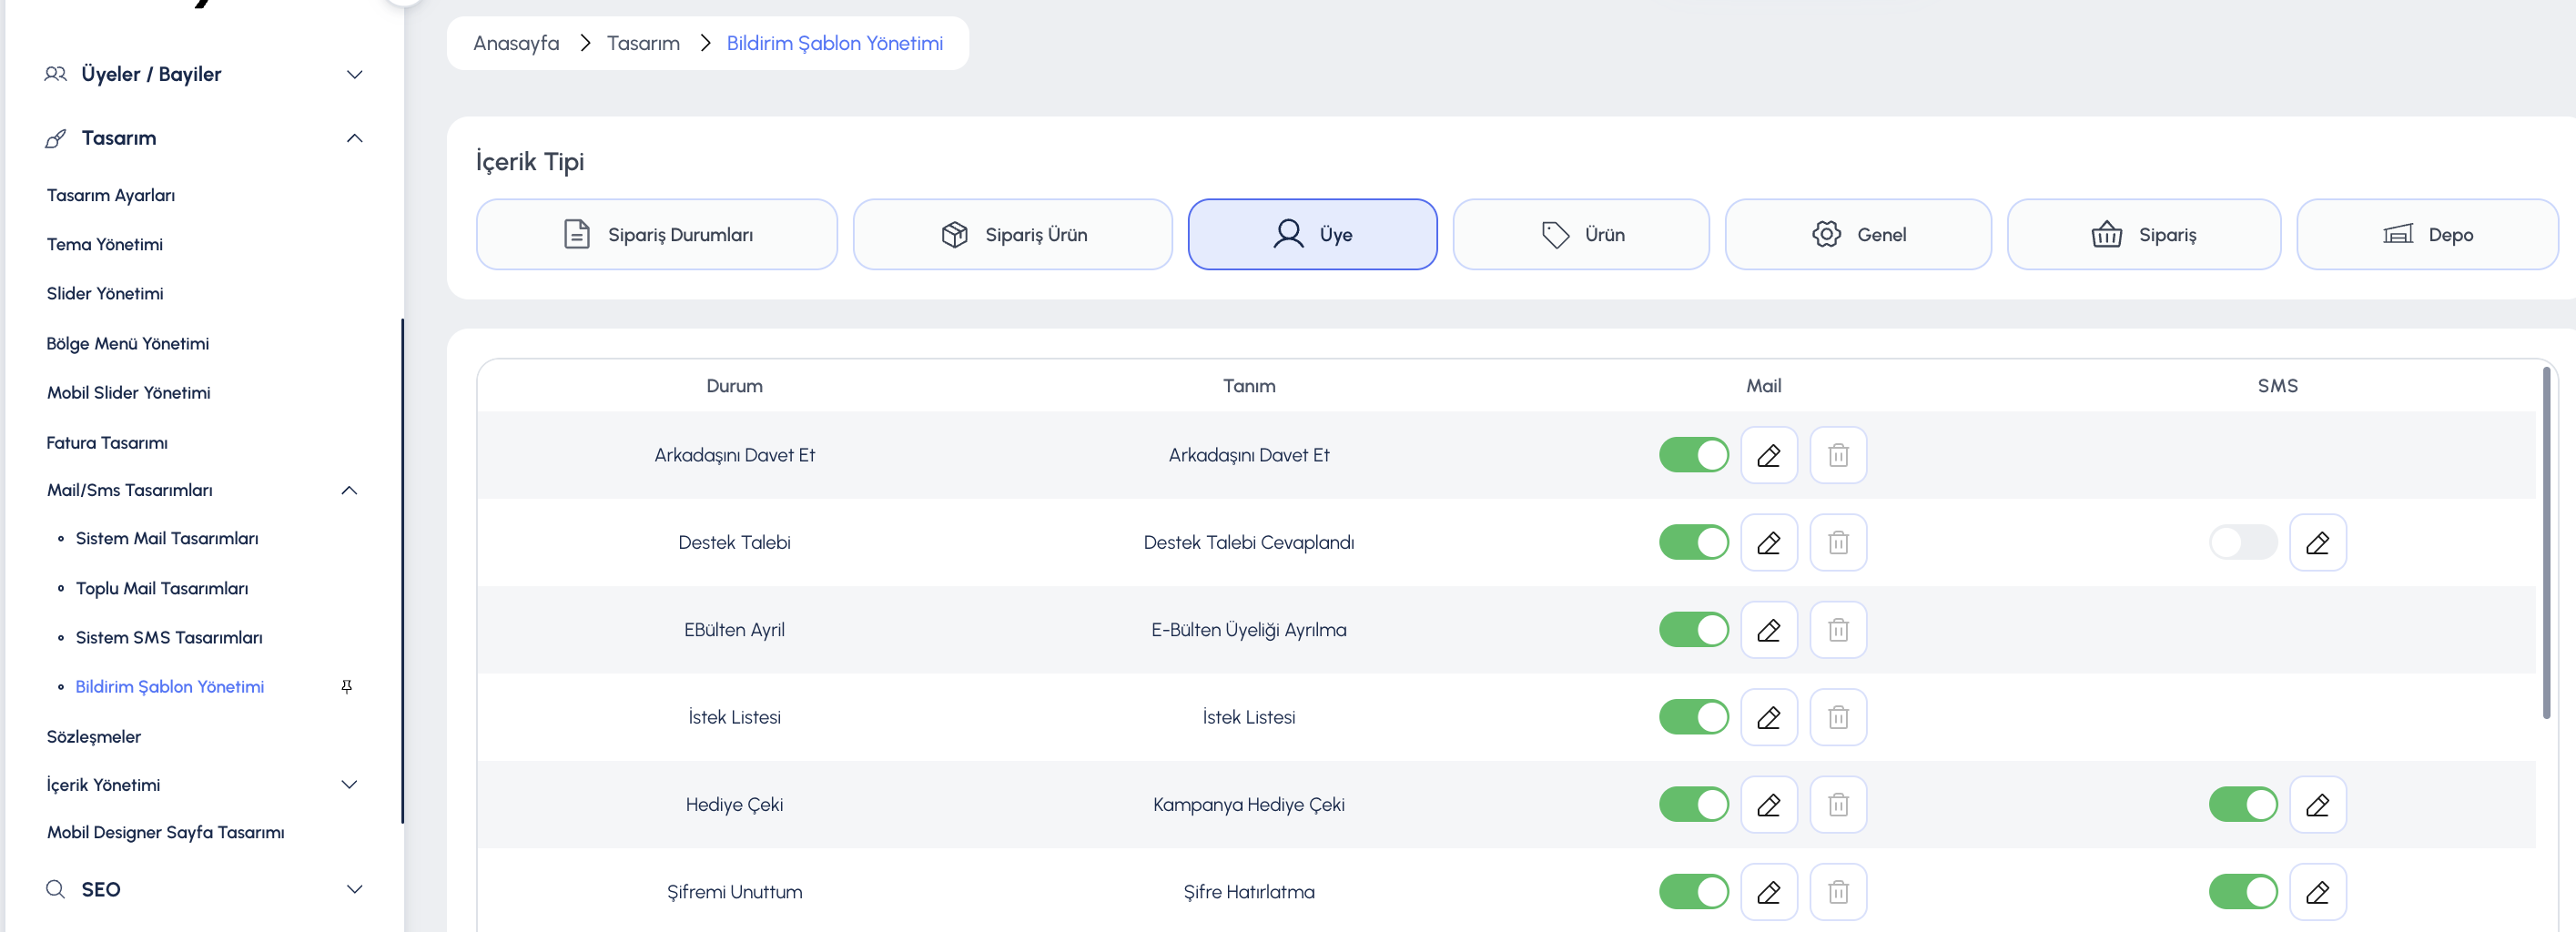
Task: Open Sistem SMS Tasarımları link
Action: point(169,638)
